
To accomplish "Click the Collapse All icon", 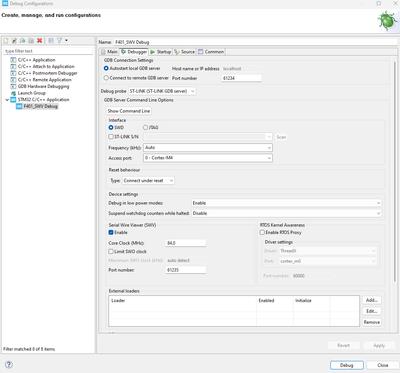I will pyautogui.click(x=51, y=41).
